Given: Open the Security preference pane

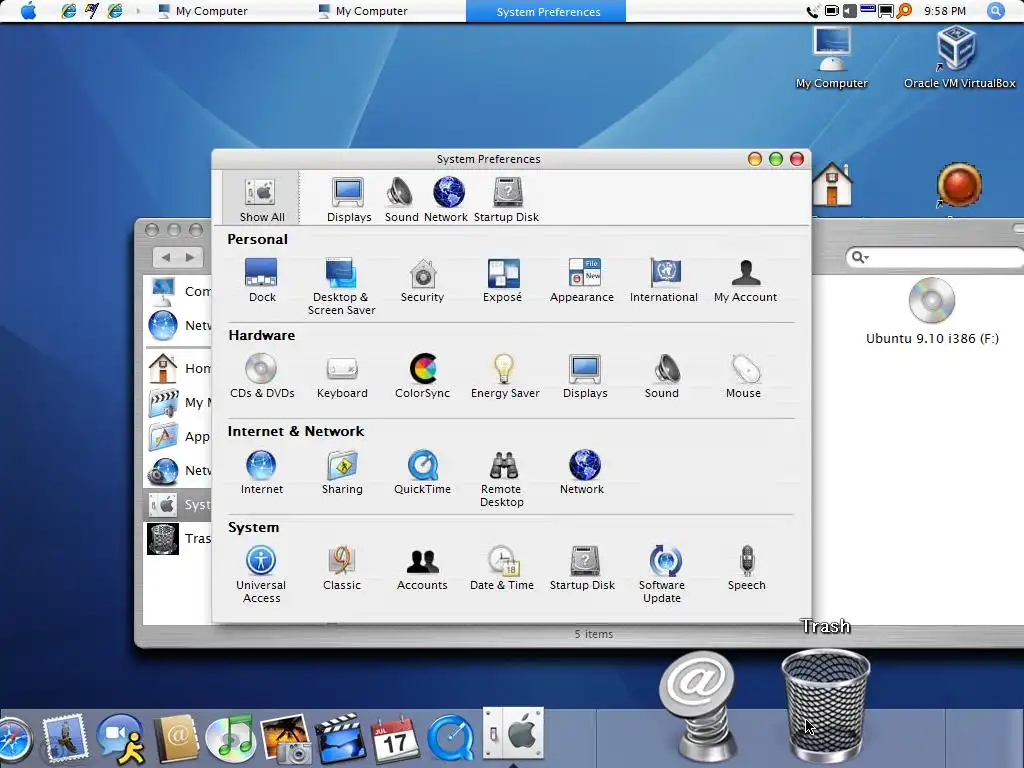Looking at the screenshot, I should pos(423,280).
